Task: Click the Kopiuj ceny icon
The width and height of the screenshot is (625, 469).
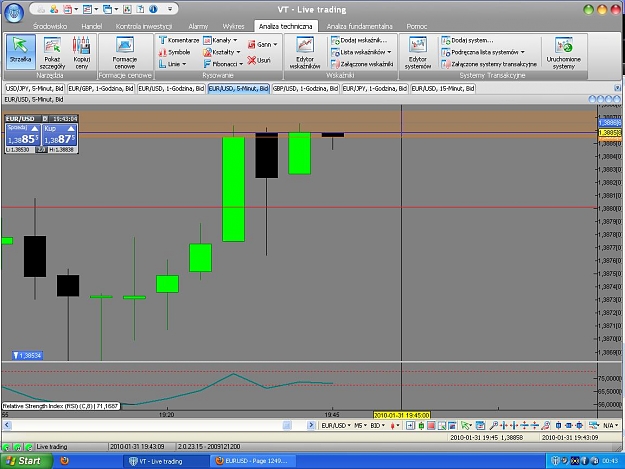Action: click(x=81, y=52)
